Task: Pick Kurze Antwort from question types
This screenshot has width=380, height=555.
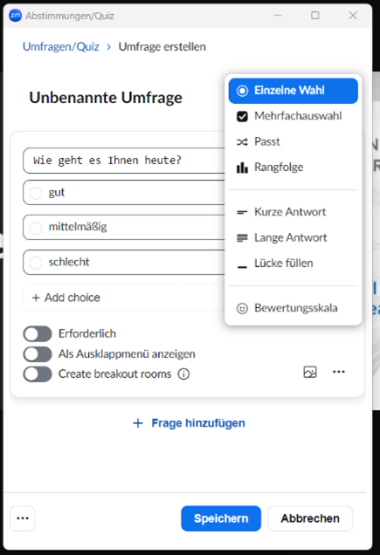Action: [x=293, y=212]
